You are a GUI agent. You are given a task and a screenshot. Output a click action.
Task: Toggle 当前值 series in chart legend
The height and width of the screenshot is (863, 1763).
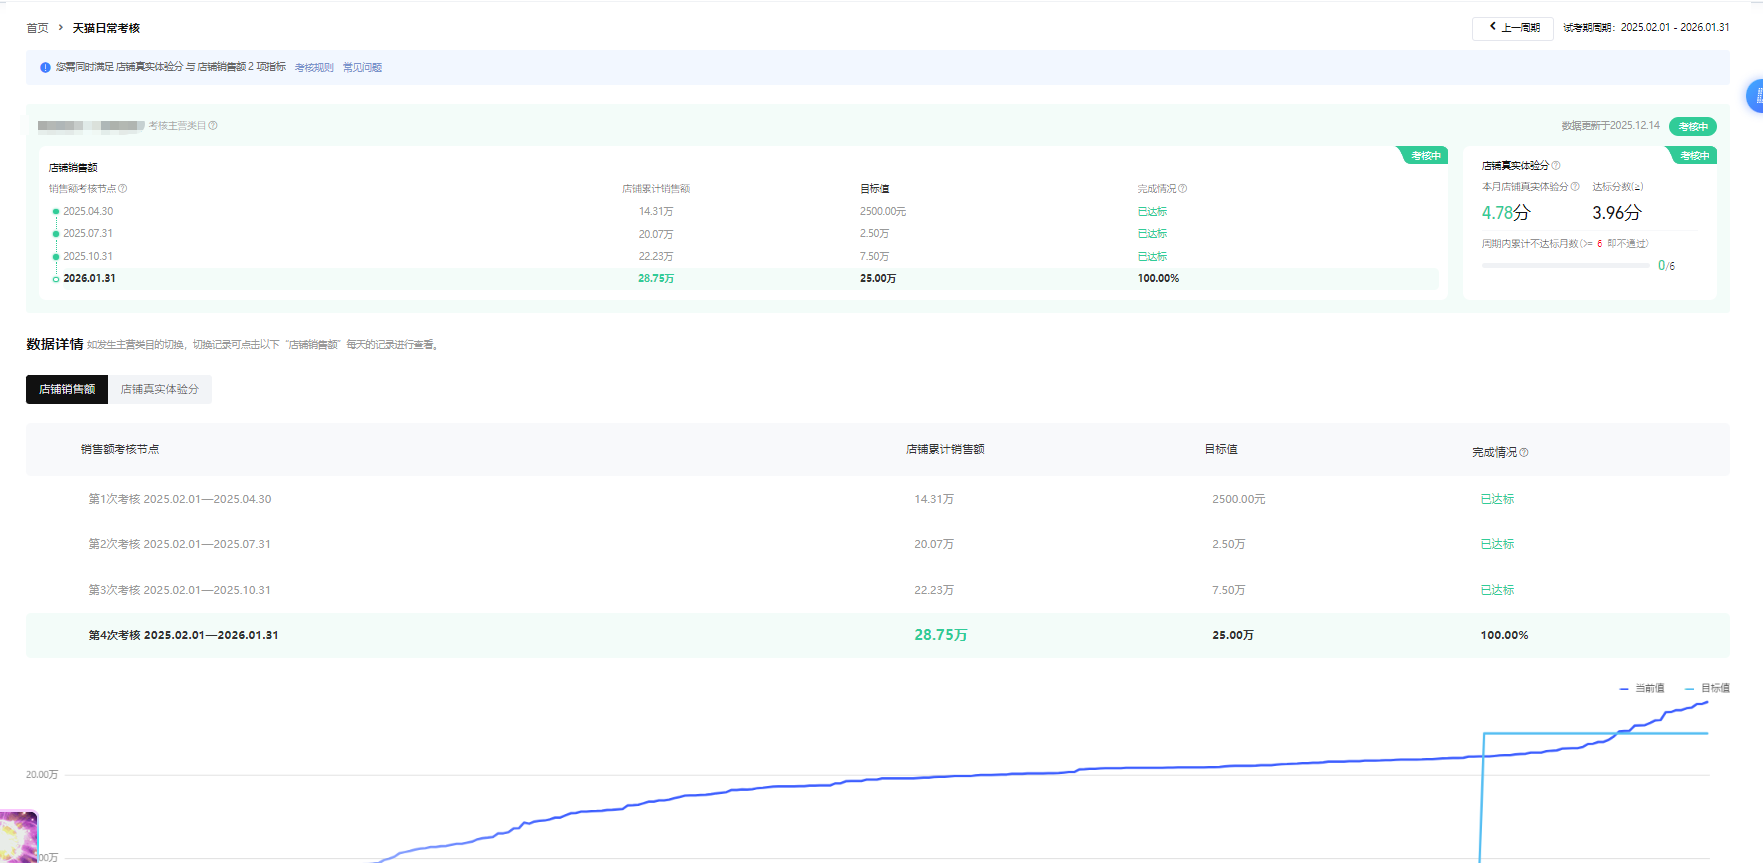point(1642,688)
